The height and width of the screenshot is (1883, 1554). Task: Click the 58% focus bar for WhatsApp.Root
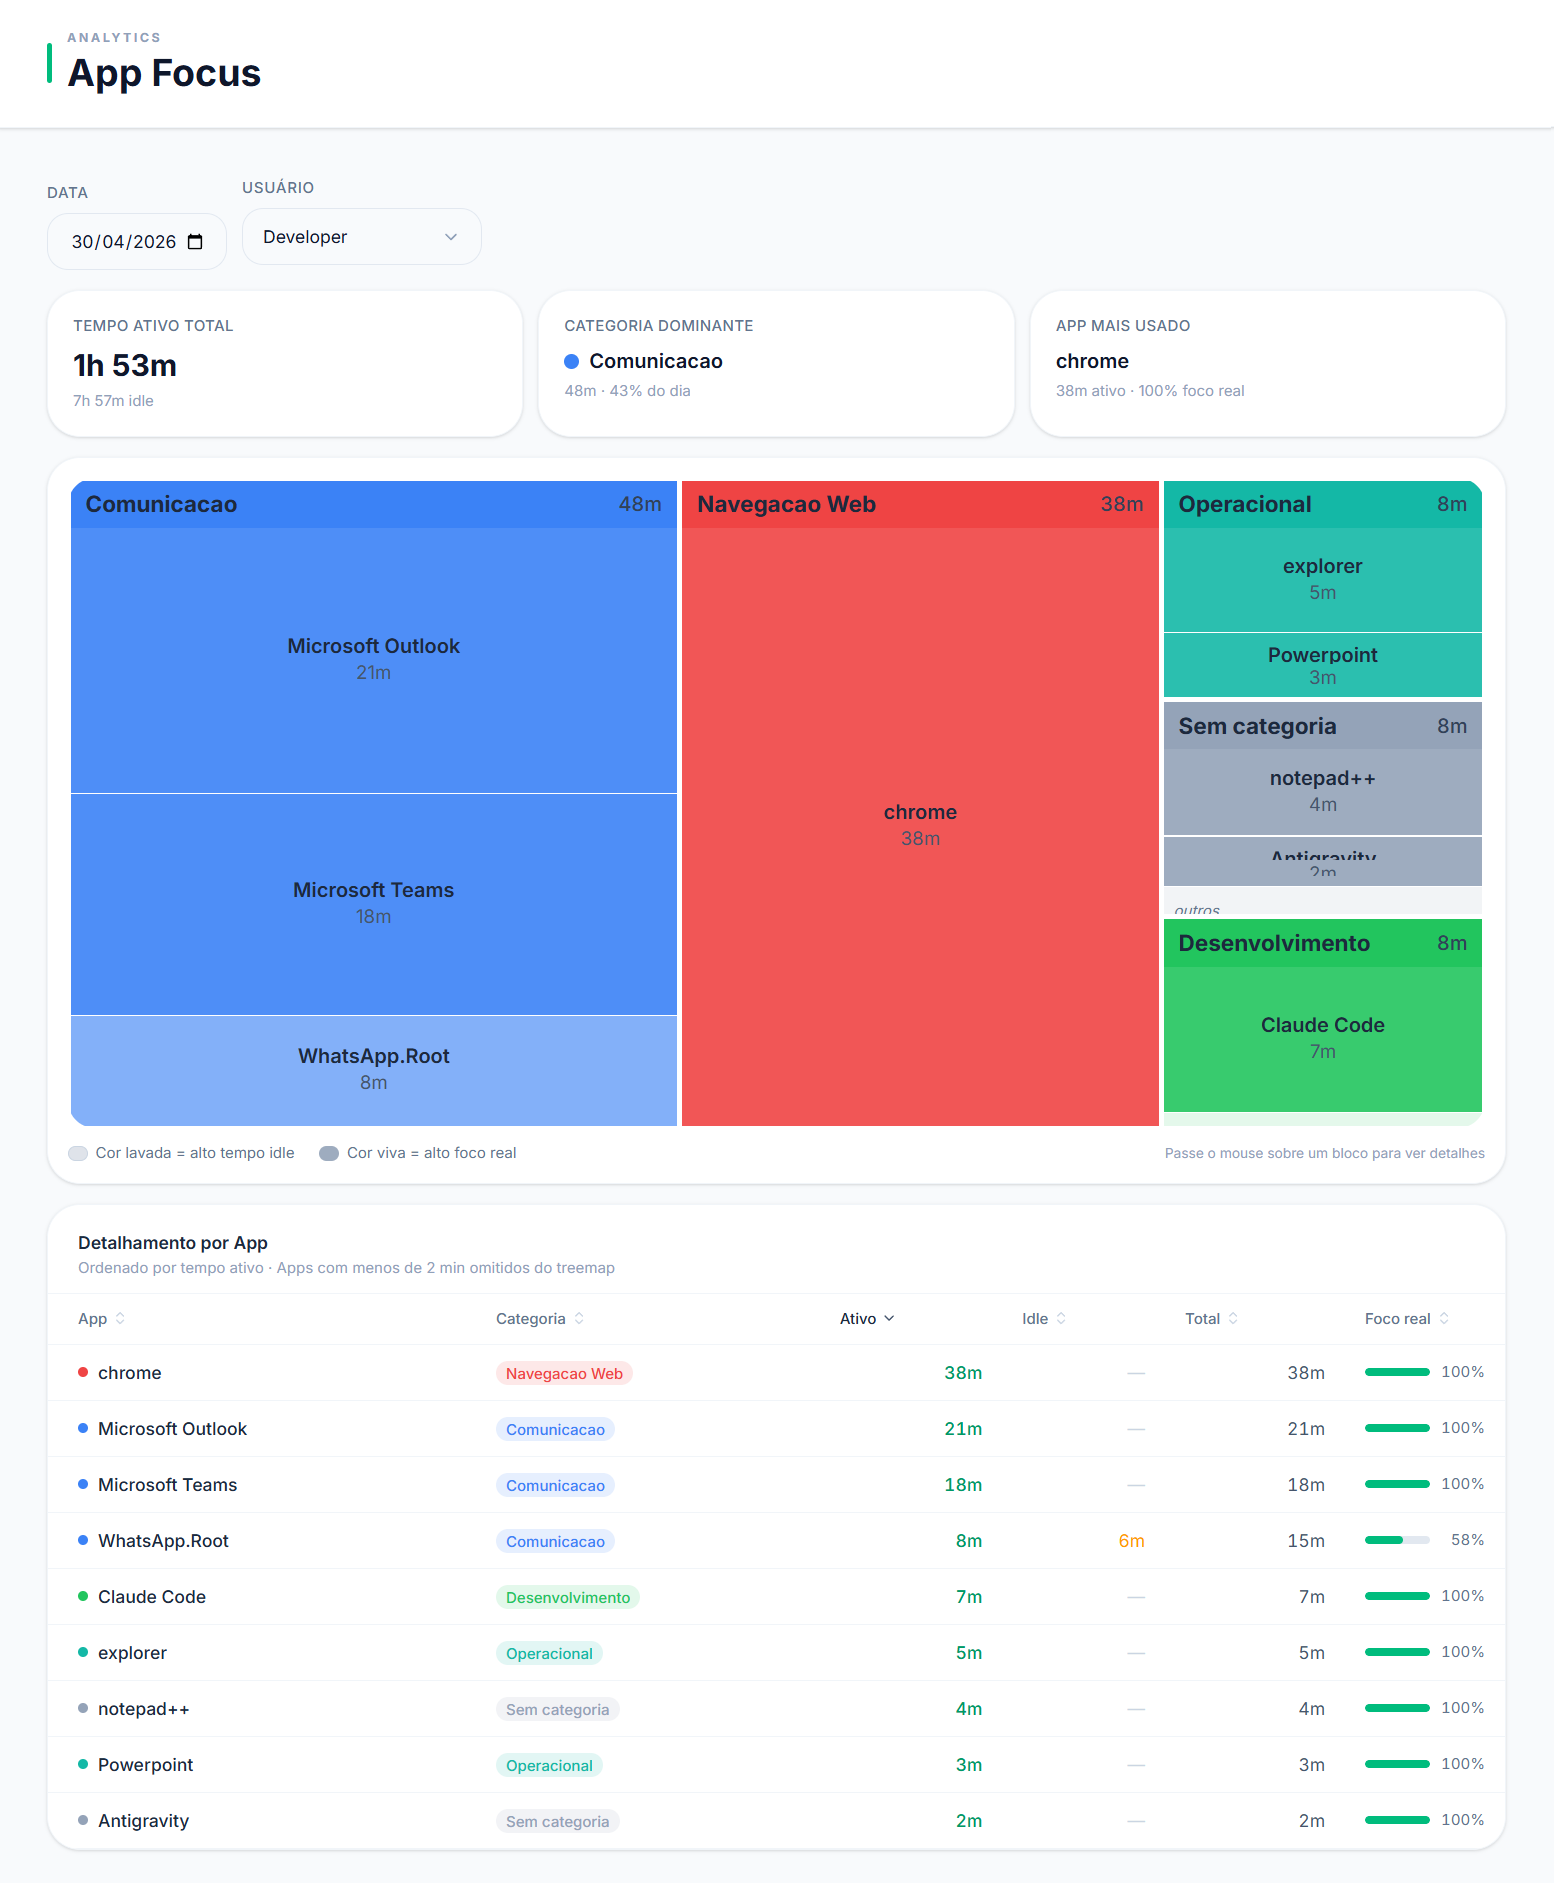point(1397,1540)
